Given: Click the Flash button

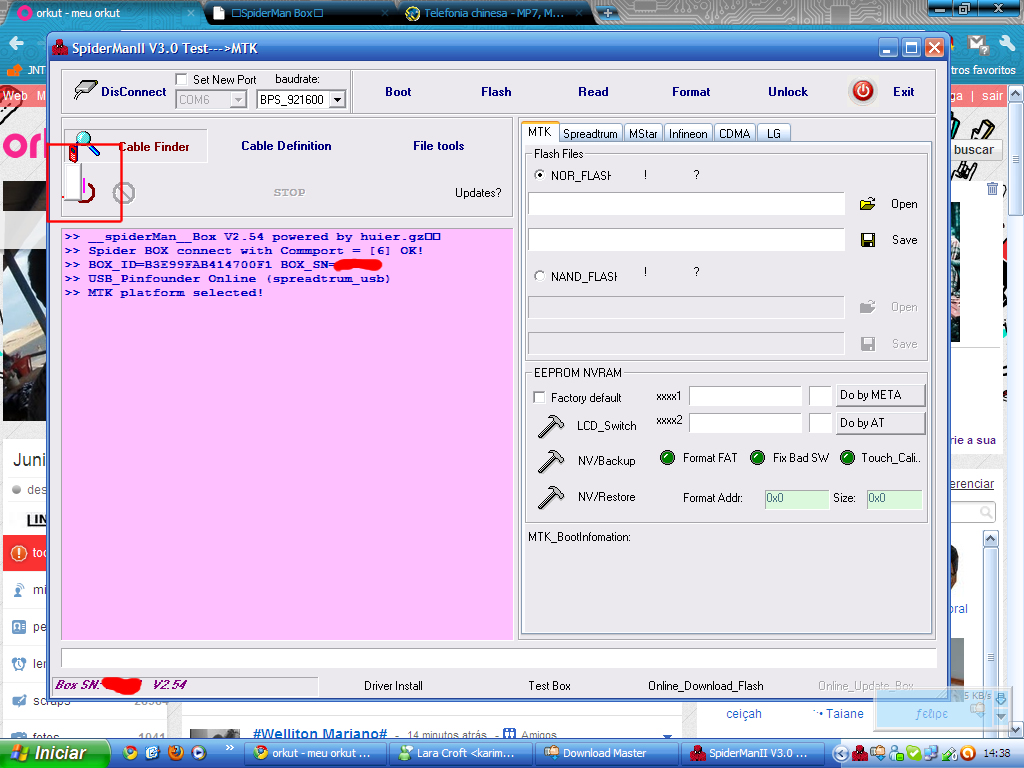Looking at the screenshot, I should tap(496, 92).
